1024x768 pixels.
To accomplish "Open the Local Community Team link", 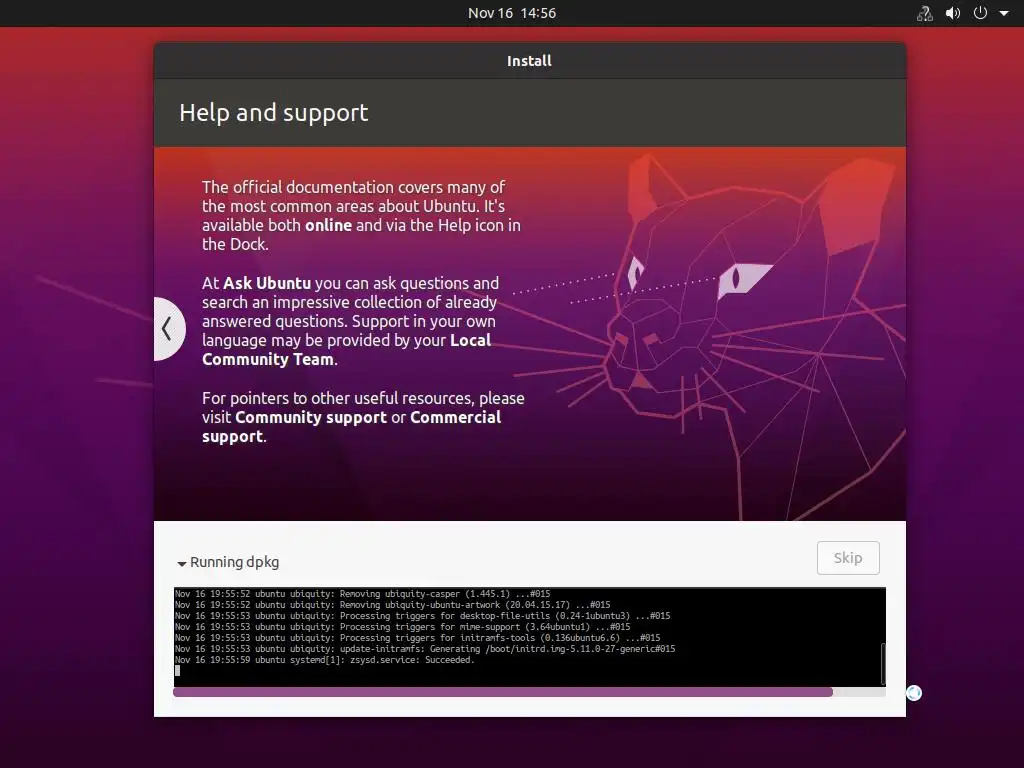I will [x=346, y=350].
